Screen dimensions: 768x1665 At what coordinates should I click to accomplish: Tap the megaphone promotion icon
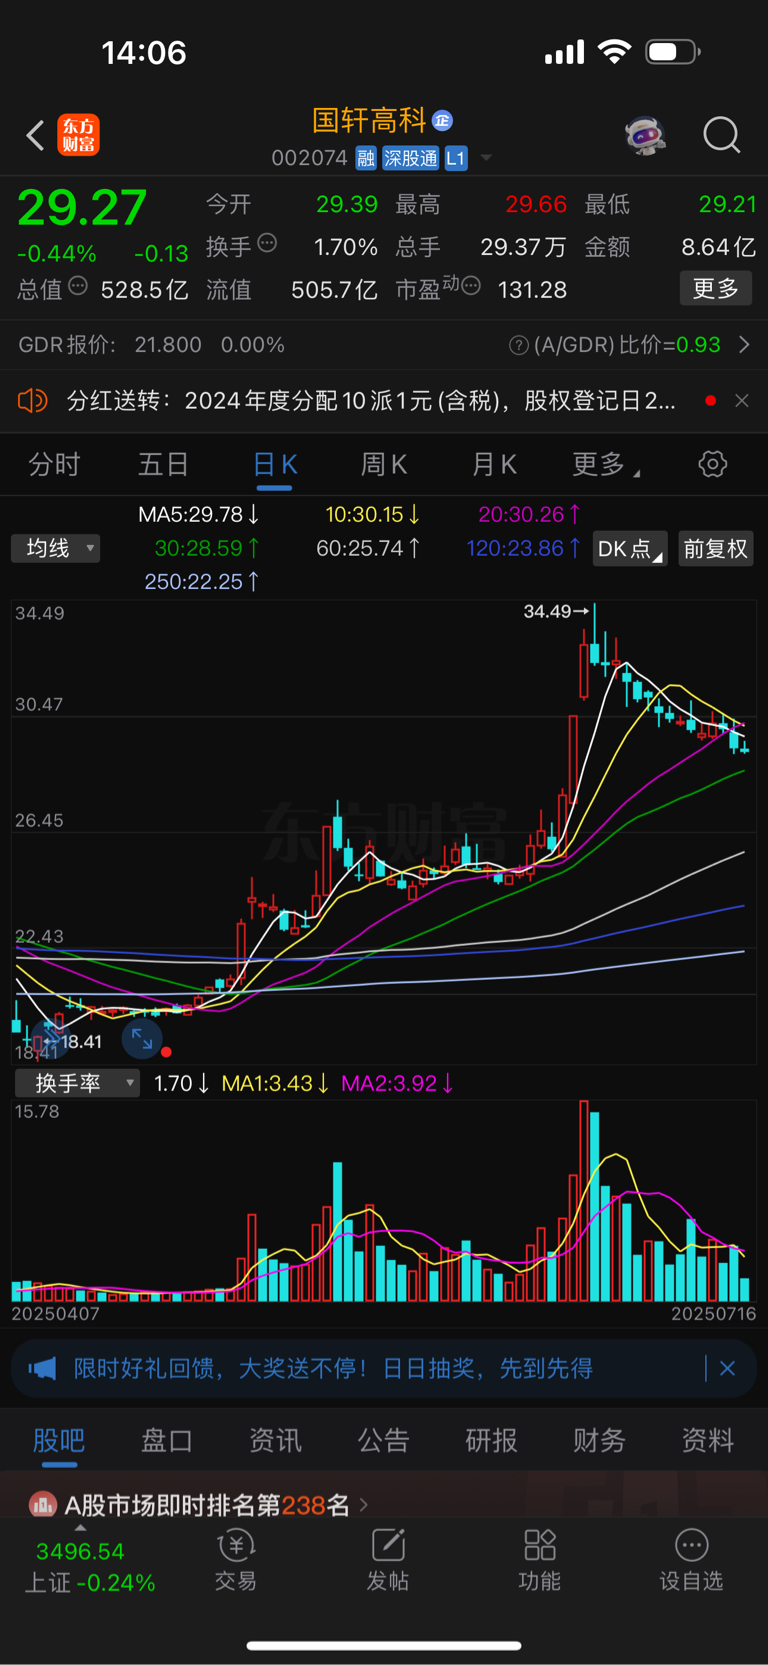pos(42,1368)
